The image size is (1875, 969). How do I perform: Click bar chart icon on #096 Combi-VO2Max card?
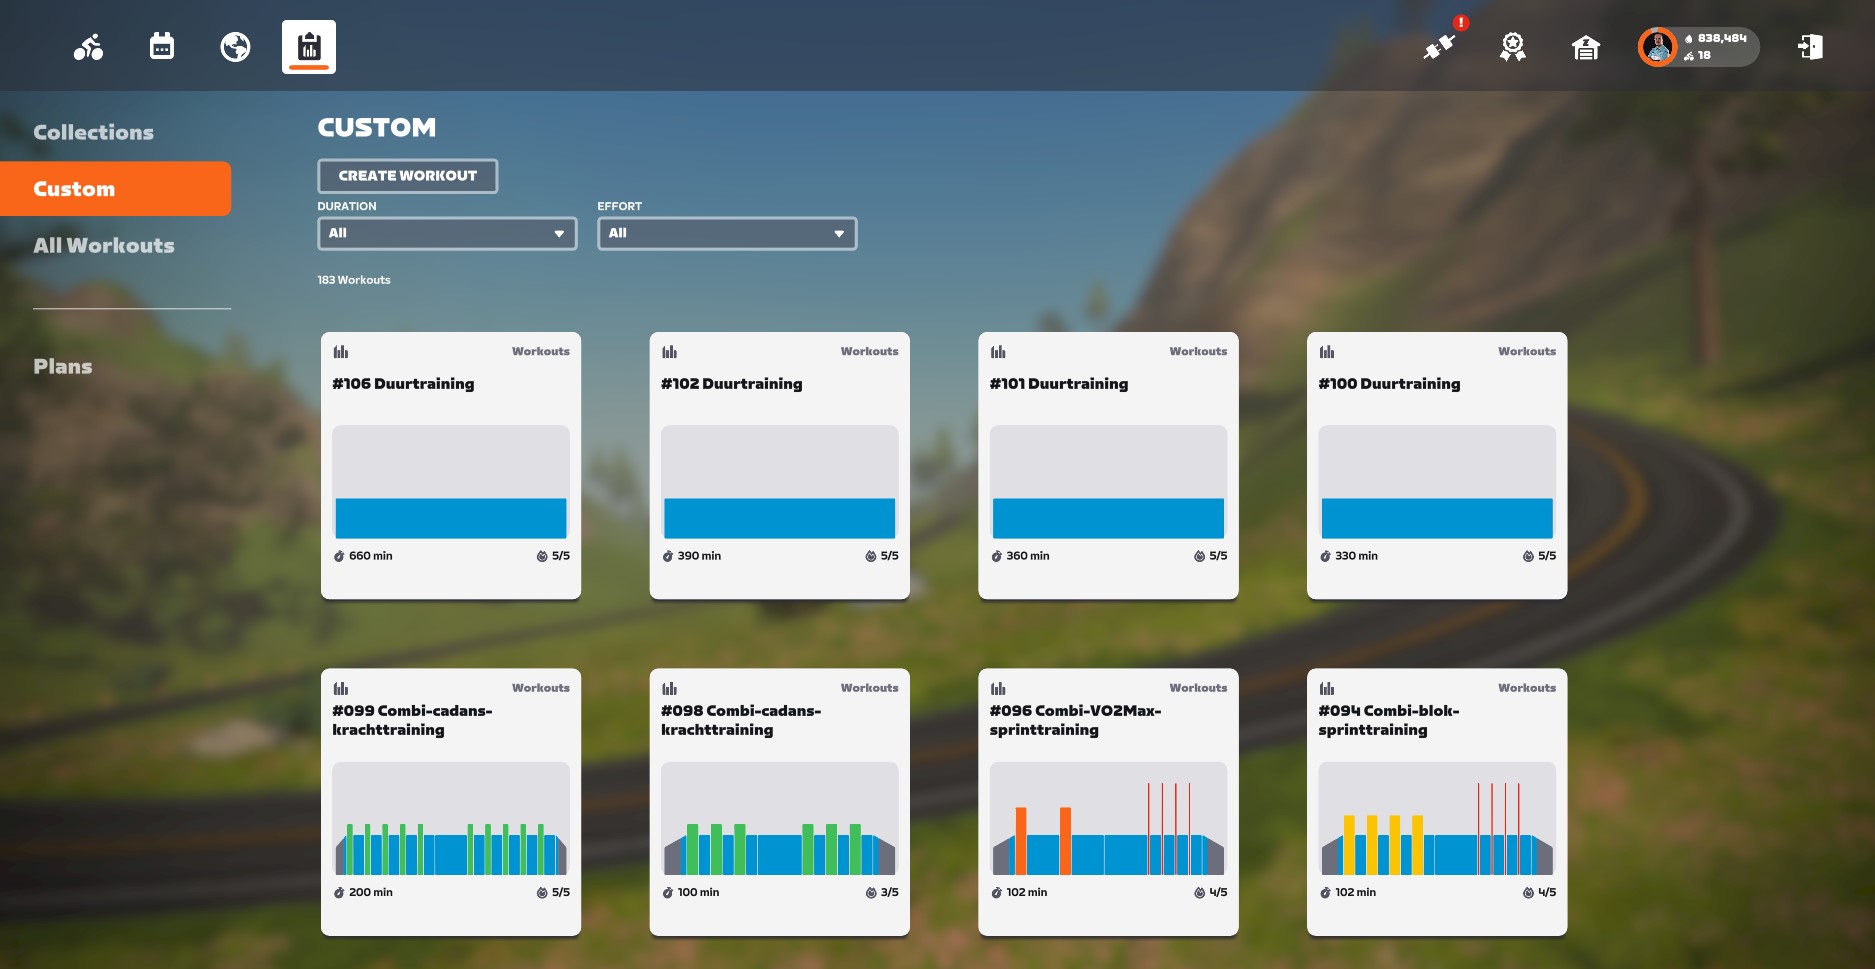click(998, 688)
